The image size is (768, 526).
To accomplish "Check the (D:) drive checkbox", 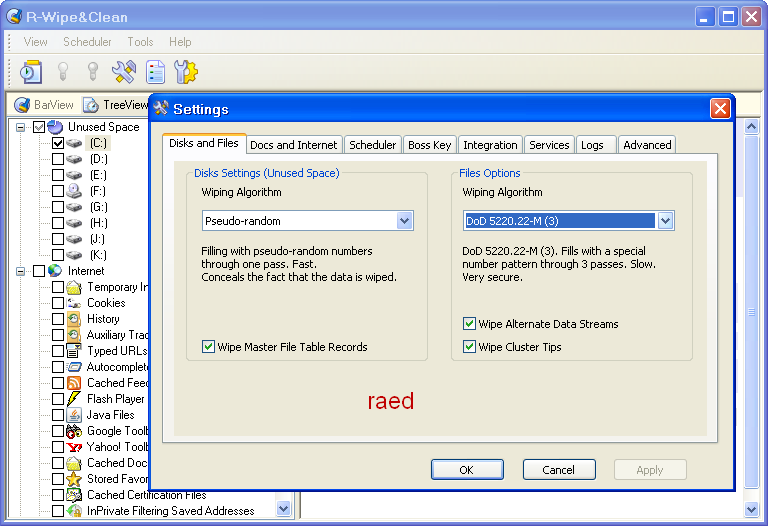I will [x=58, y=159].
